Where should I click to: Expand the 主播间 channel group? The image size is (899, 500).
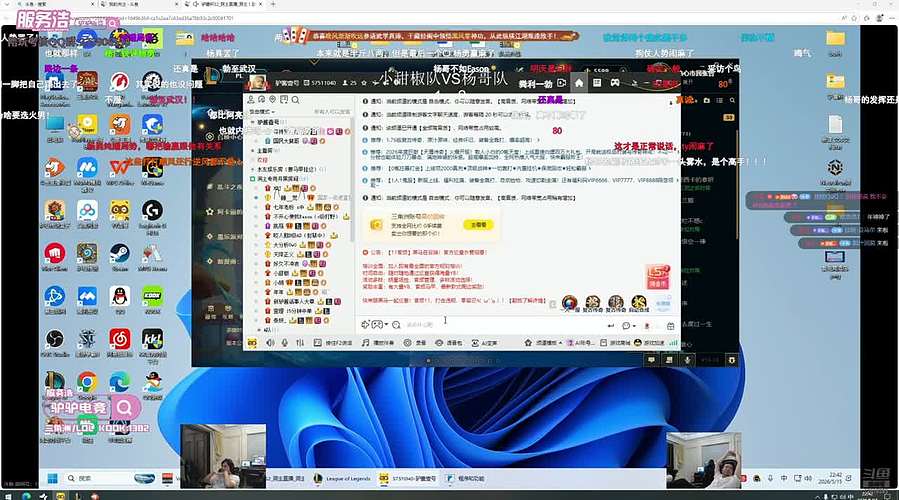pos(253,150)
